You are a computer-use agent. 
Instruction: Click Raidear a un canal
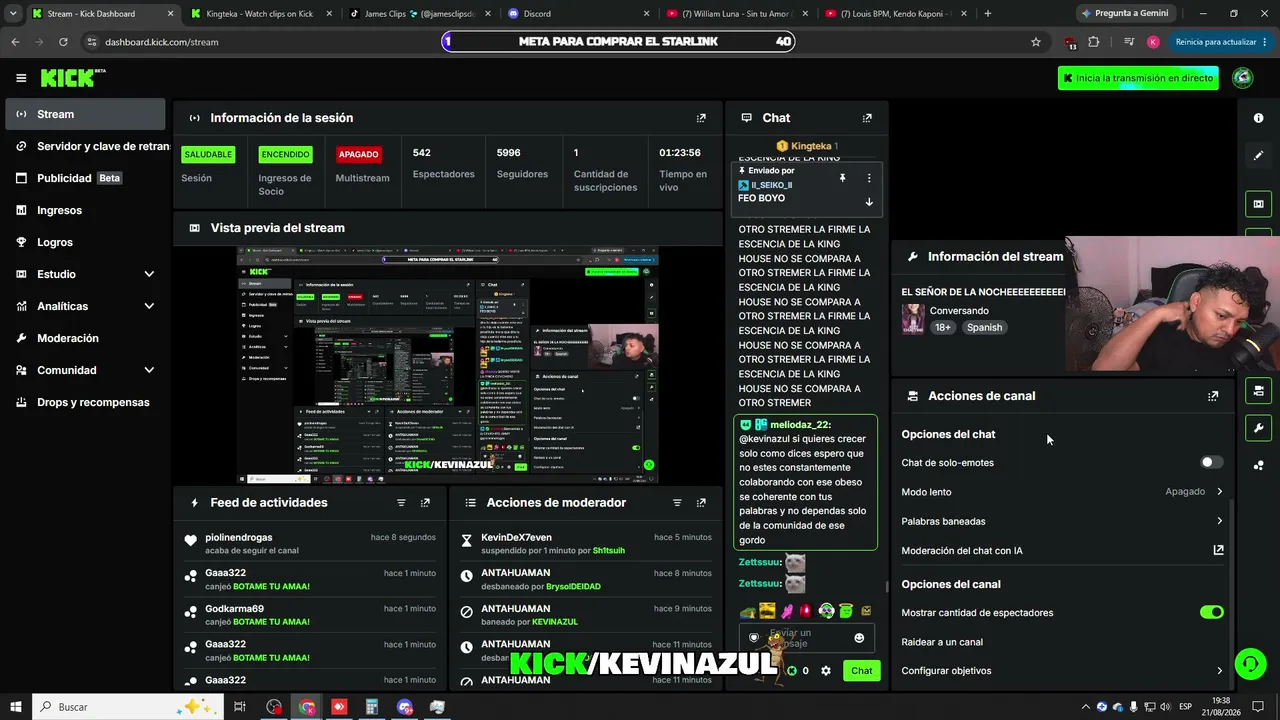pos(942,642)
